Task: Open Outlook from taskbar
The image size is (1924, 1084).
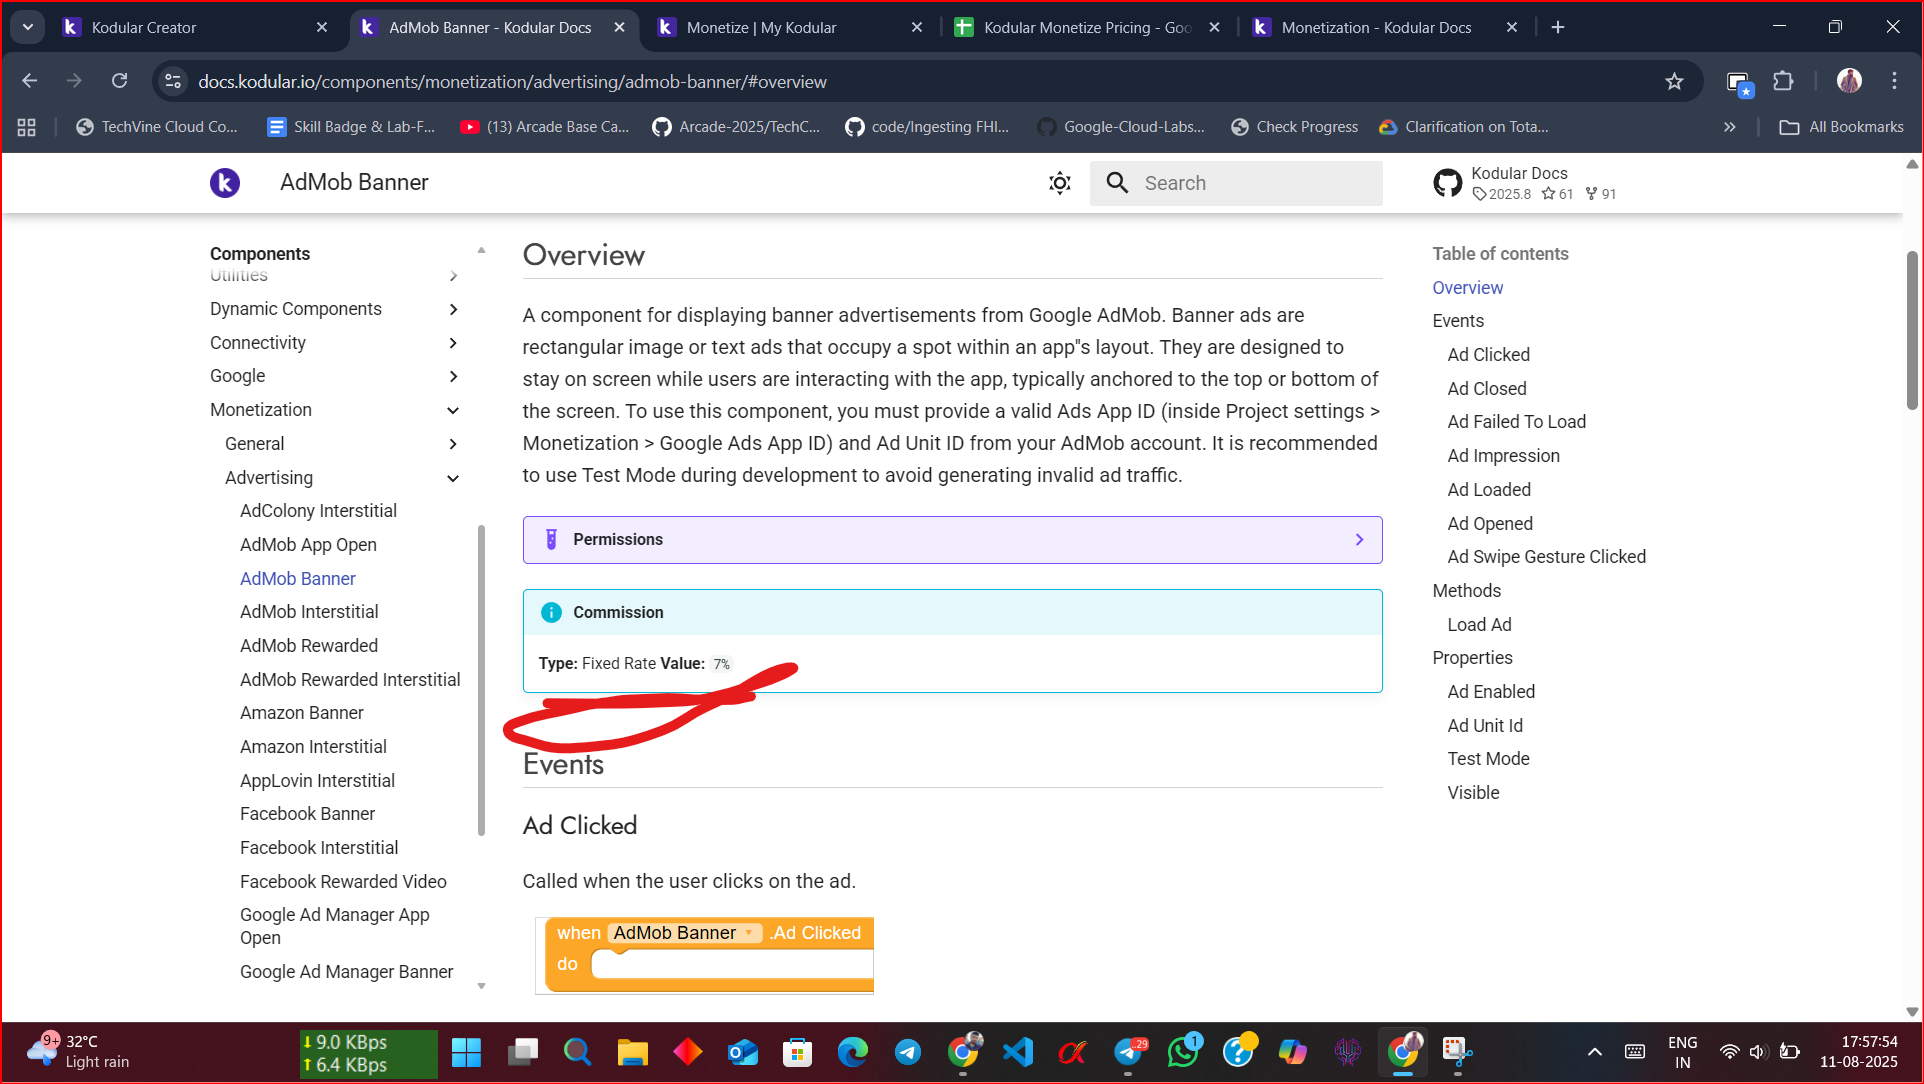Action: tap(743, 1052)
